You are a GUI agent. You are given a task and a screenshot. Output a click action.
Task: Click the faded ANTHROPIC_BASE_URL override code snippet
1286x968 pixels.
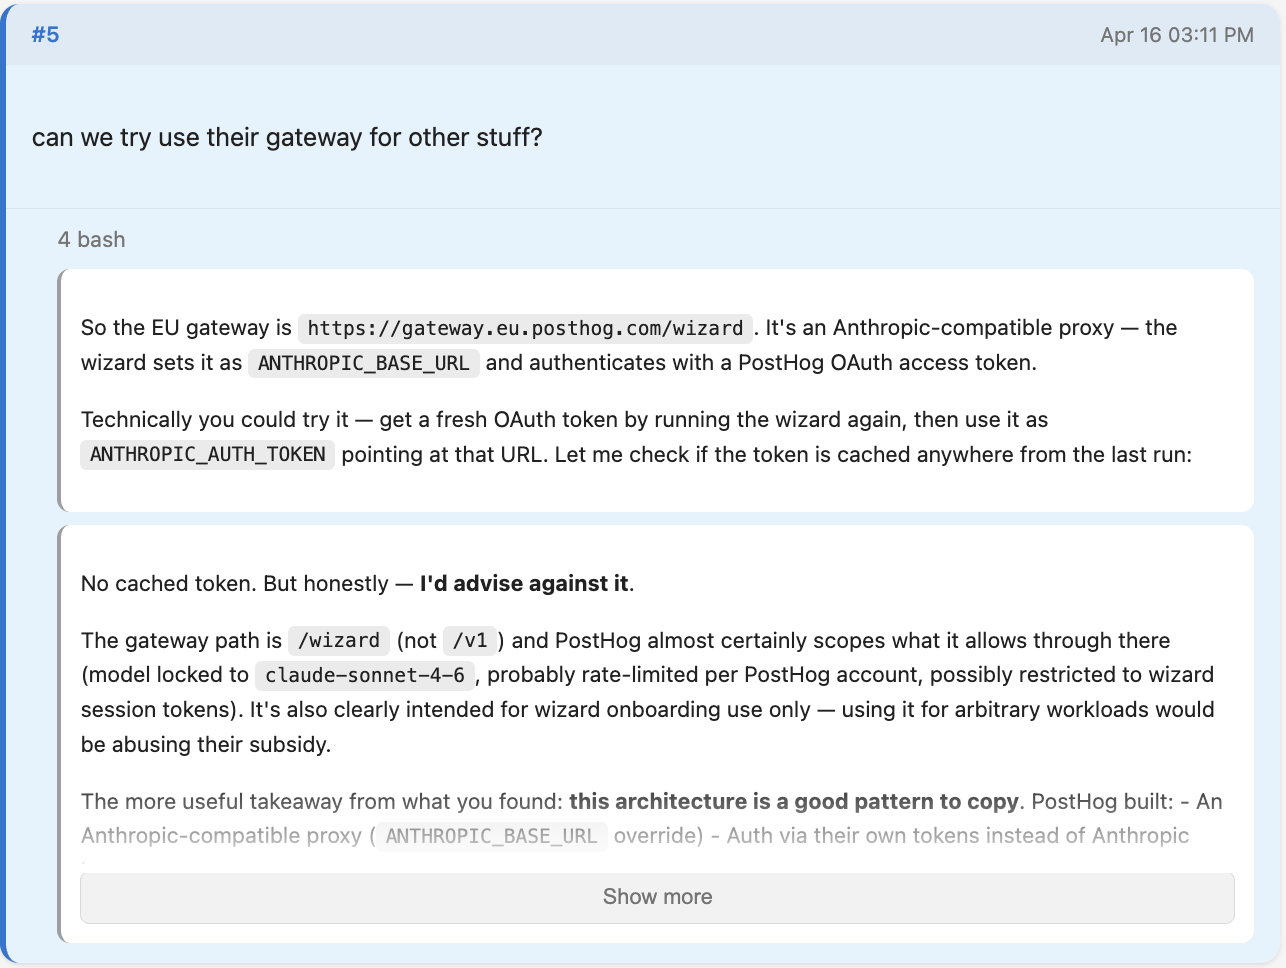tap(491, 836)
